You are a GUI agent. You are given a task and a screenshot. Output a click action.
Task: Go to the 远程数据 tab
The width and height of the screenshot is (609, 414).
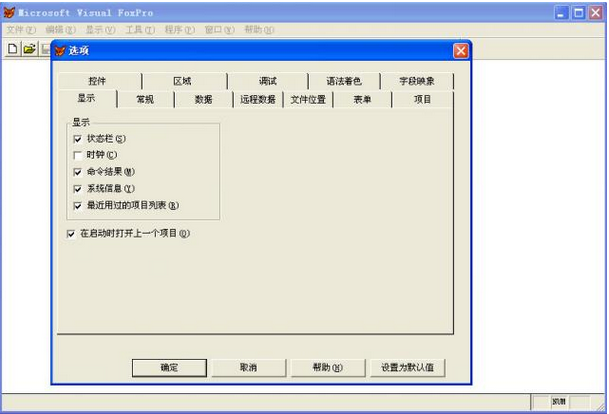pyautogui.click(x=258, y=99)
